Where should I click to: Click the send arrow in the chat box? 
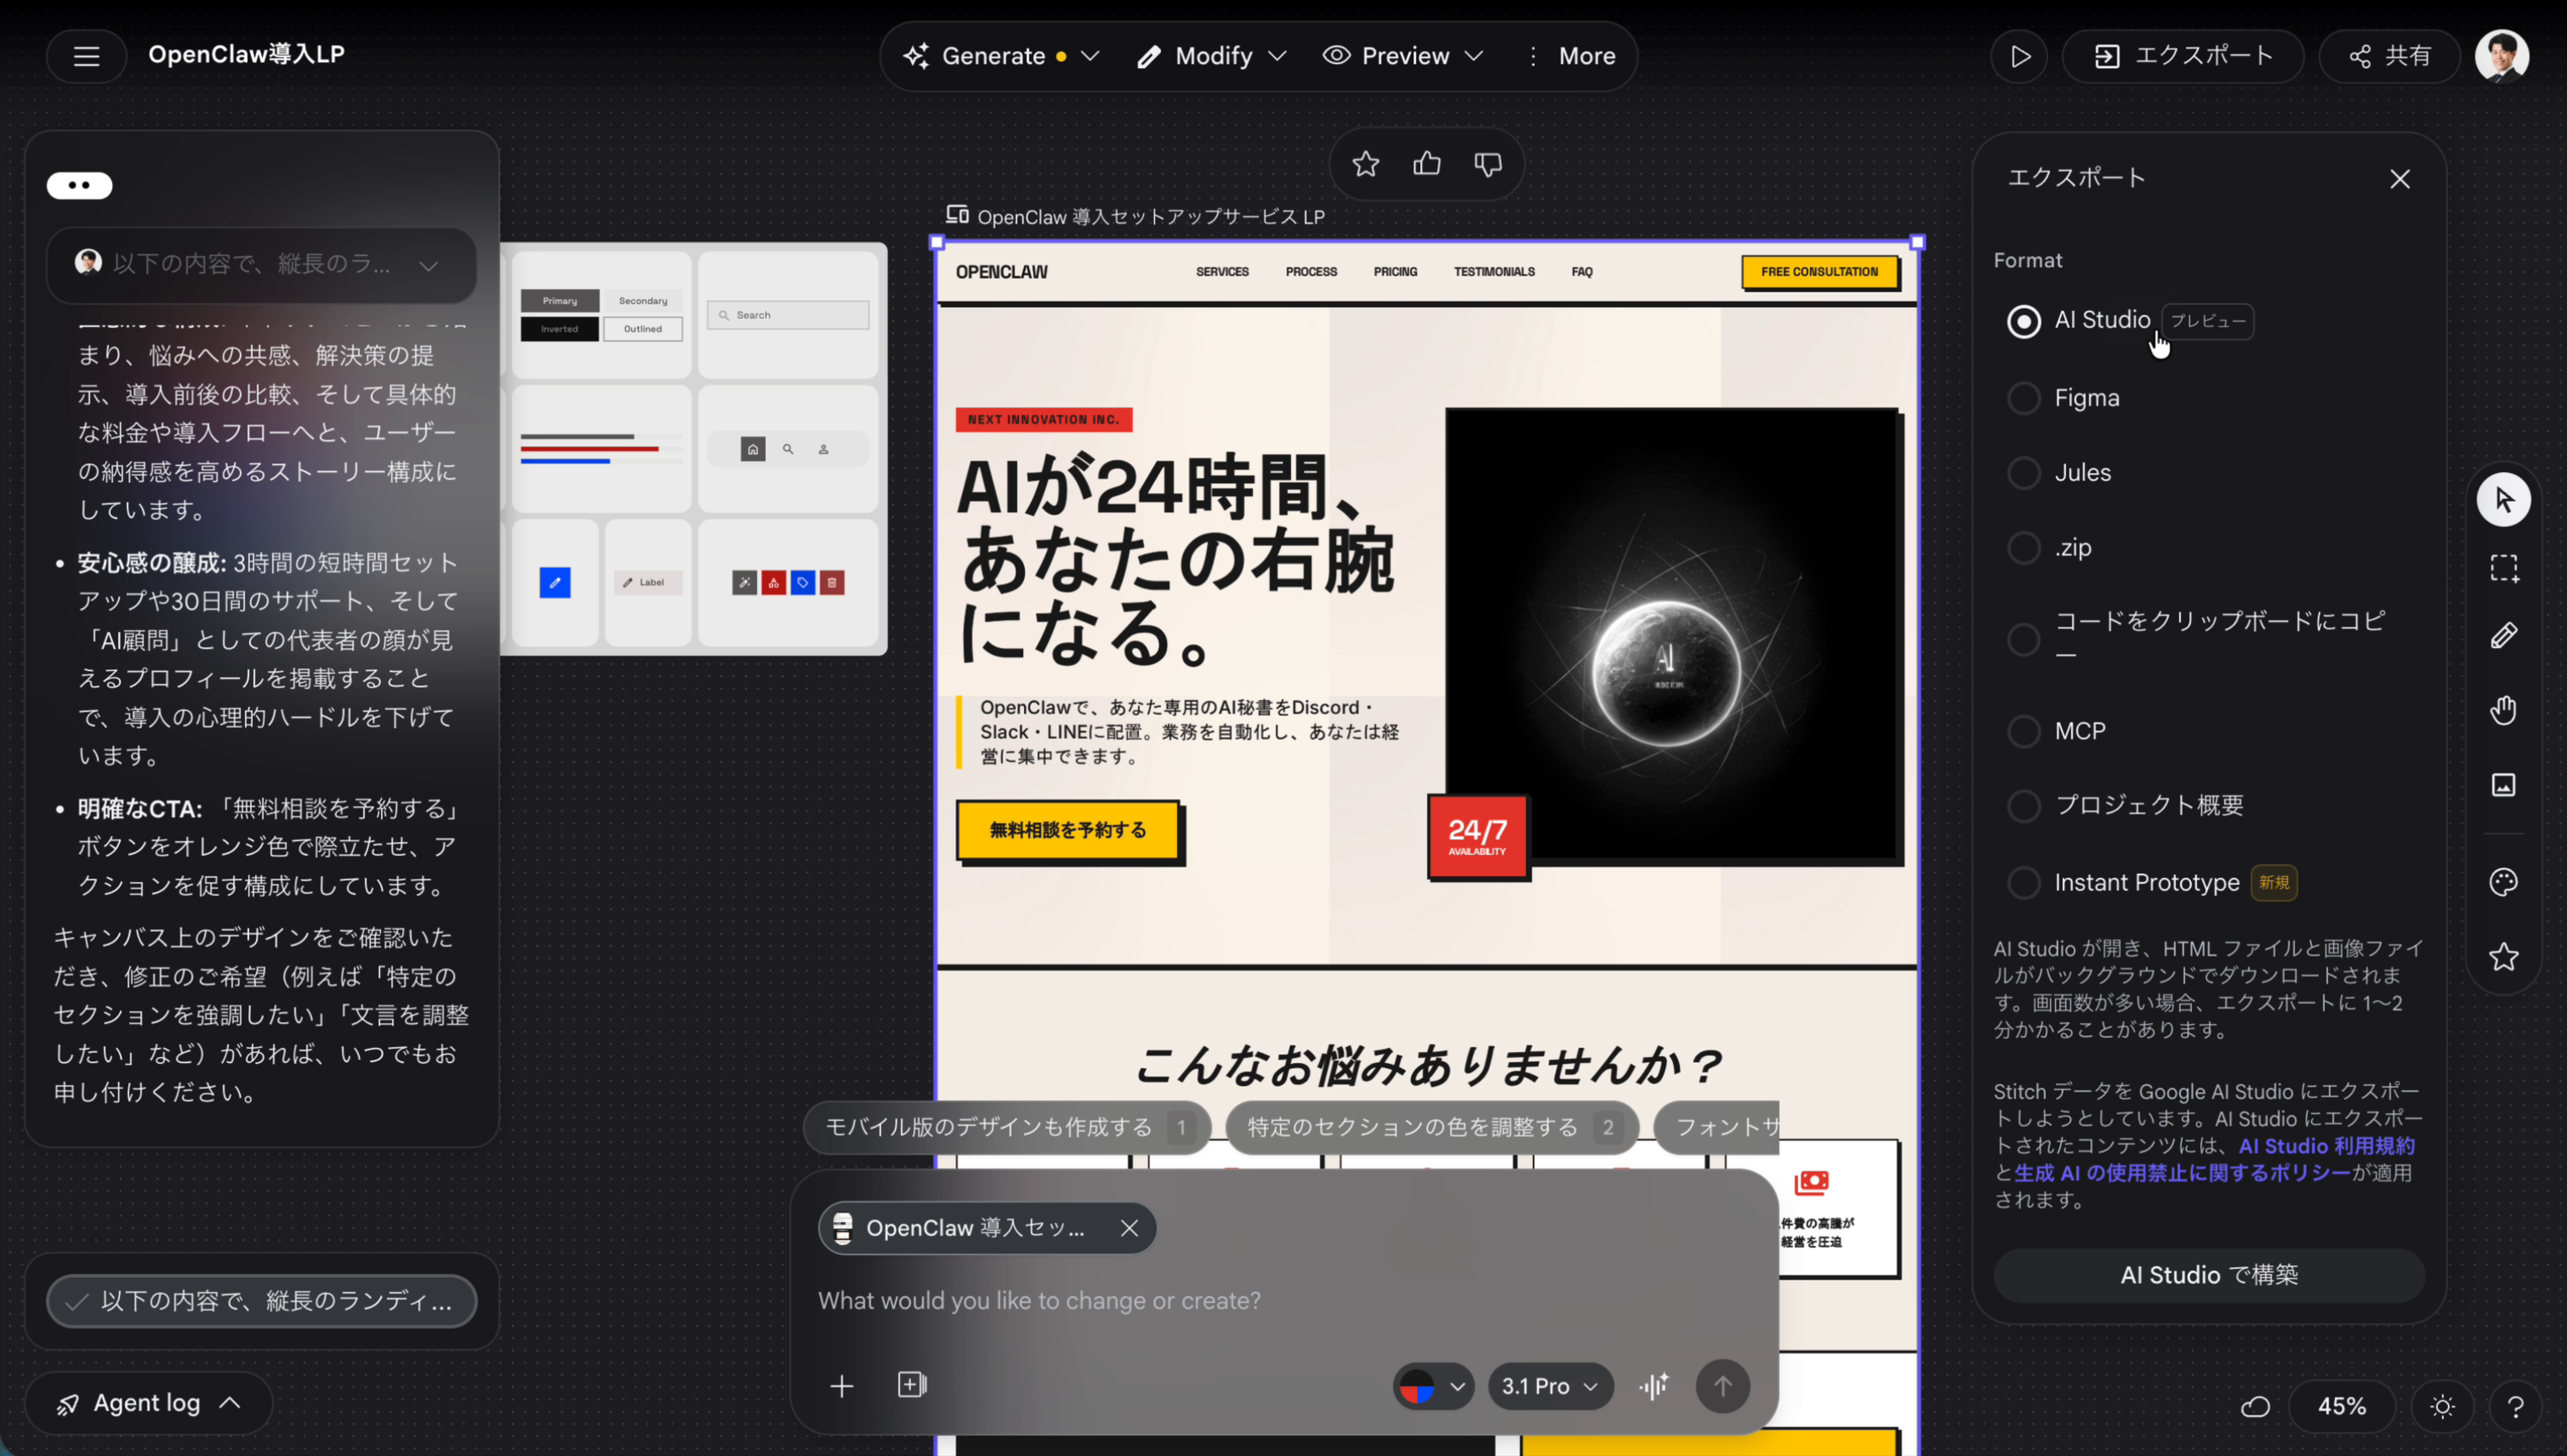click(1723, 1386)
